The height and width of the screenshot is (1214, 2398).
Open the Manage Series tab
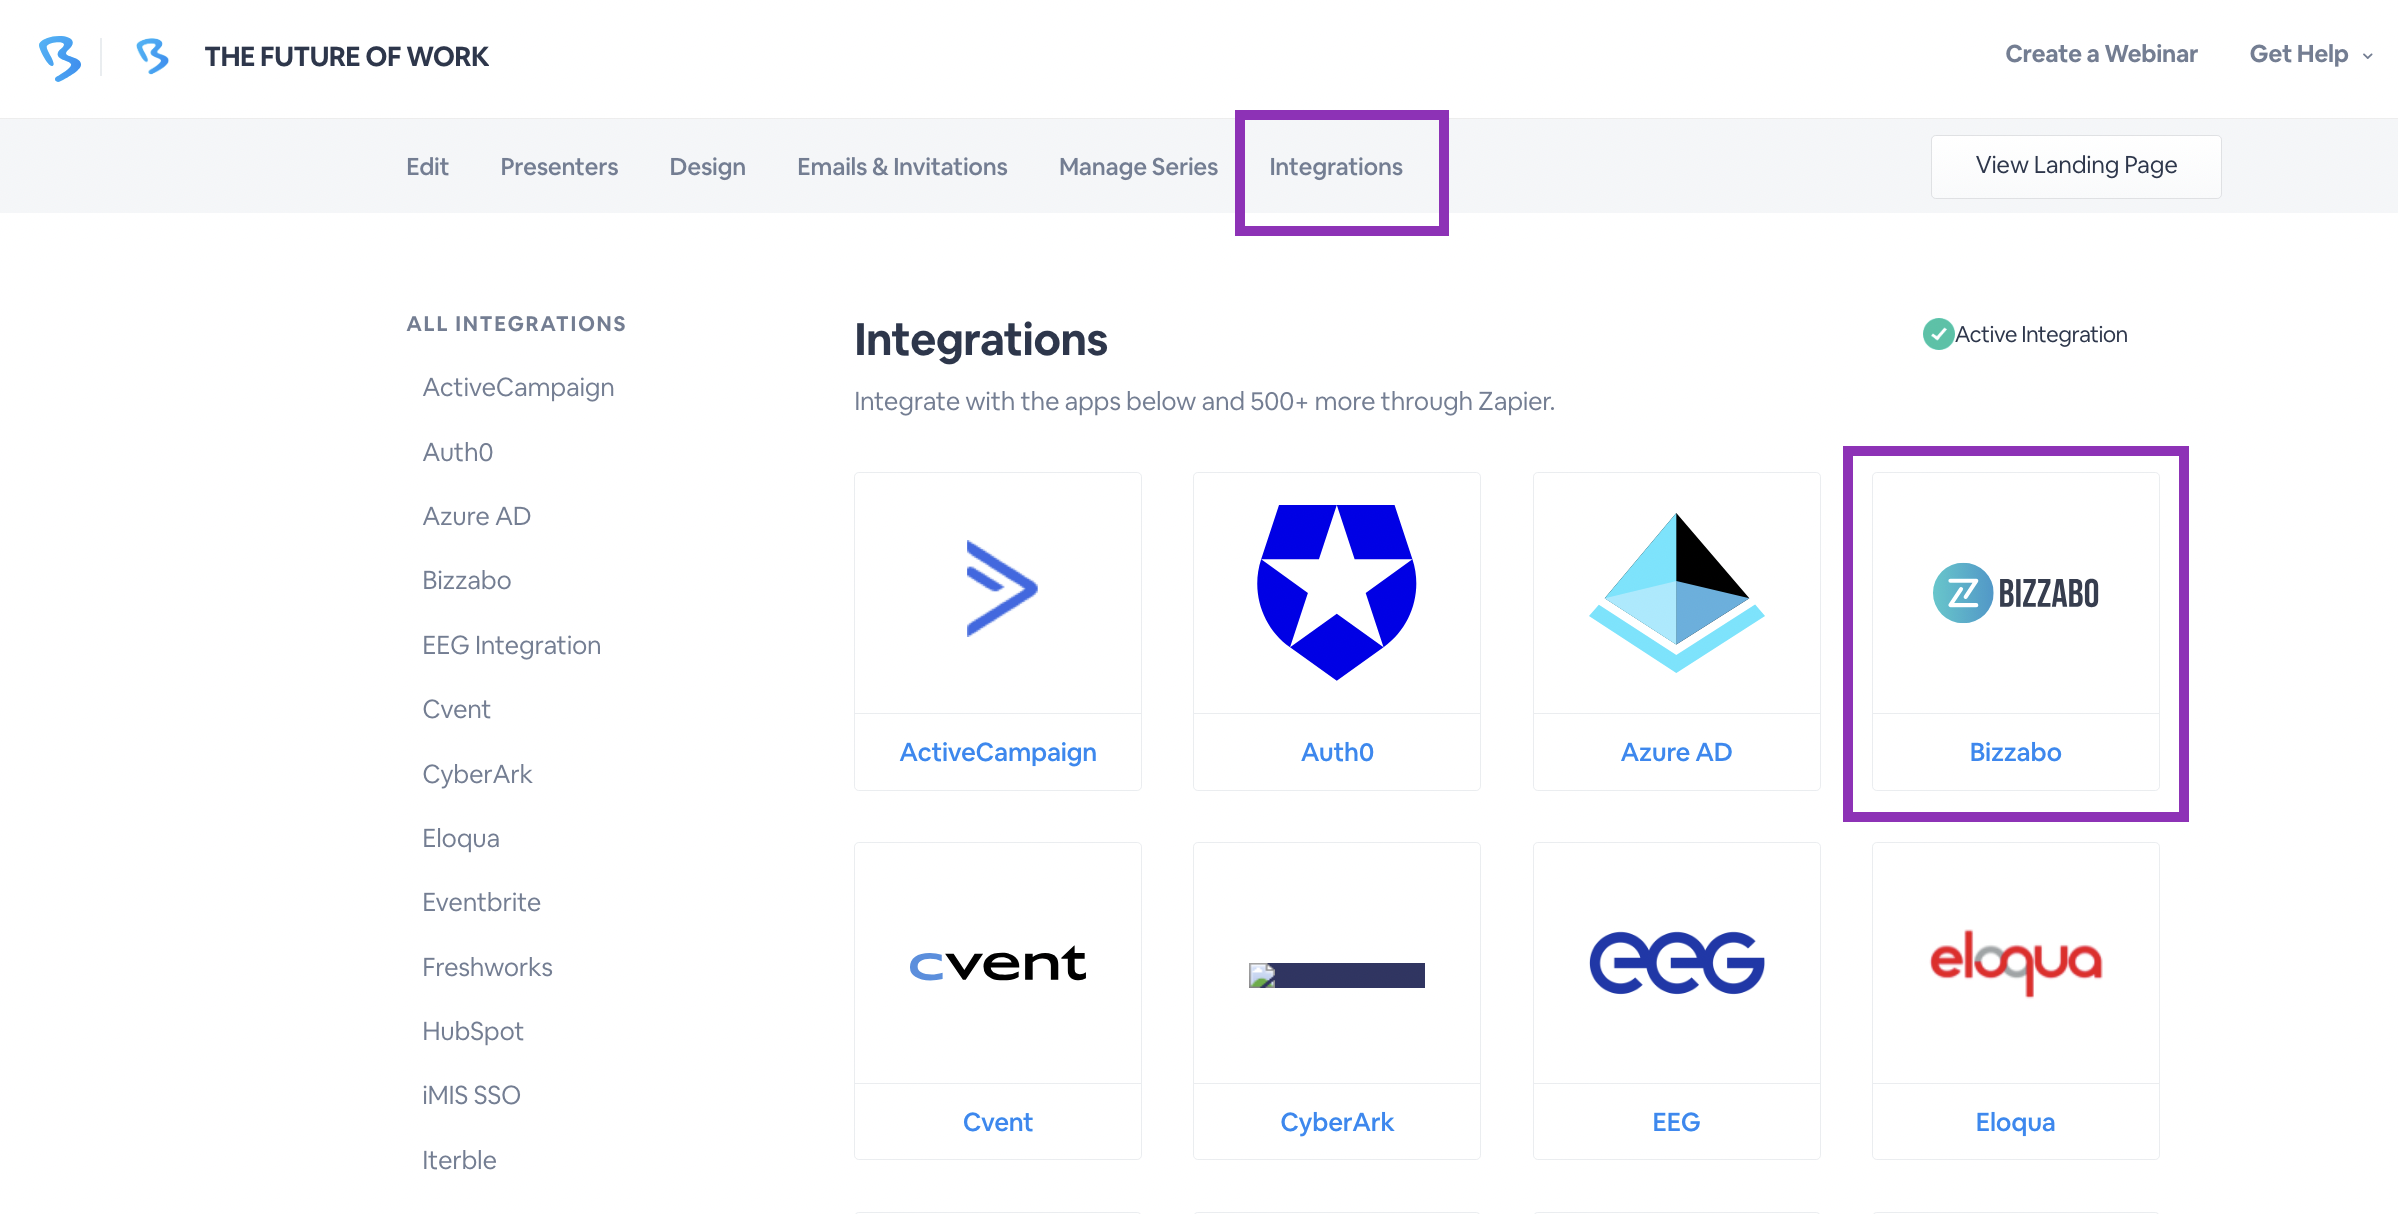pos(1138,166)
